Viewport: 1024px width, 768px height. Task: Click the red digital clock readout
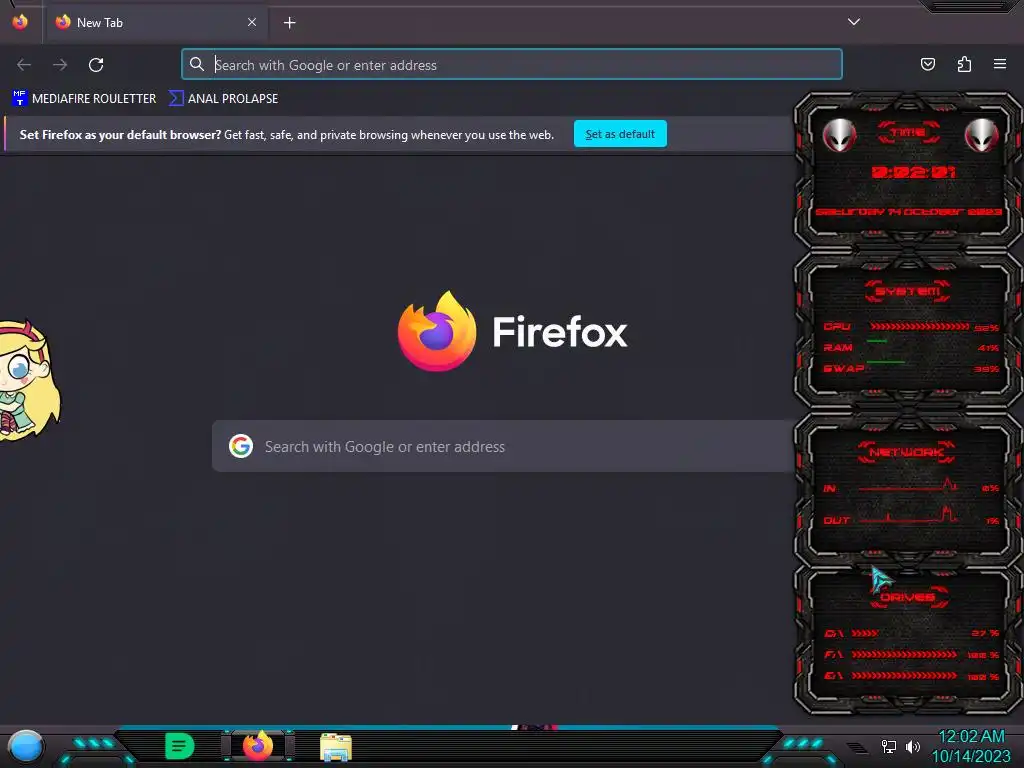click(x=913, y=172)
